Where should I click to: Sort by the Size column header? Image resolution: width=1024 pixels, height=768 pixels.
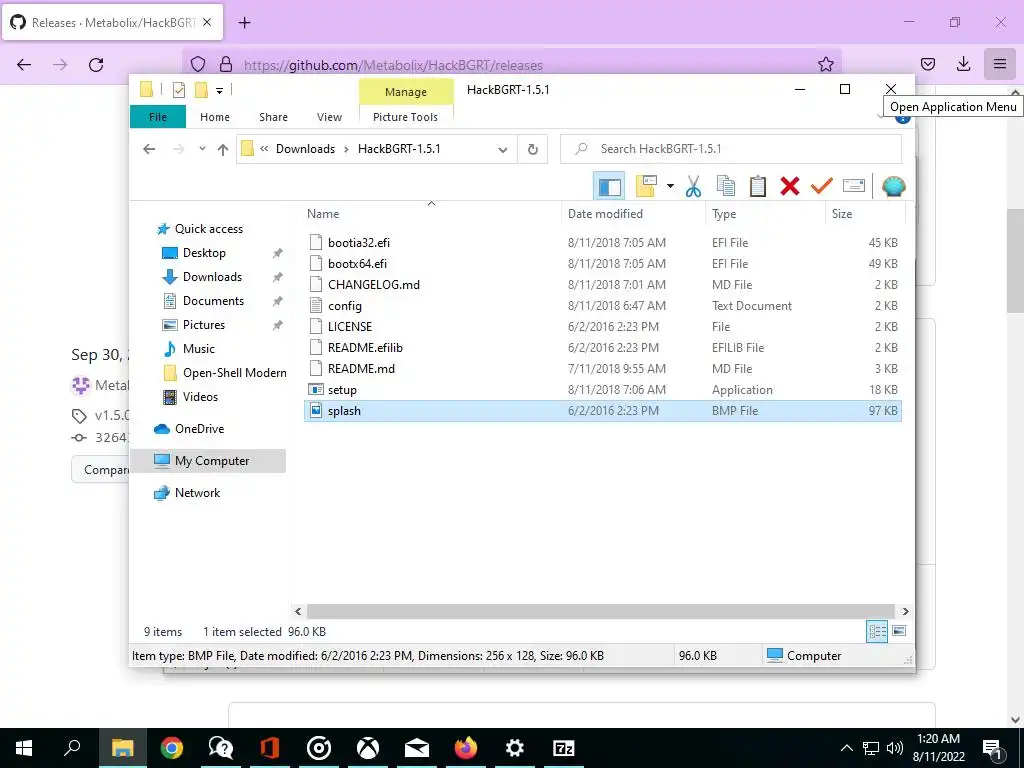point(864,214)
